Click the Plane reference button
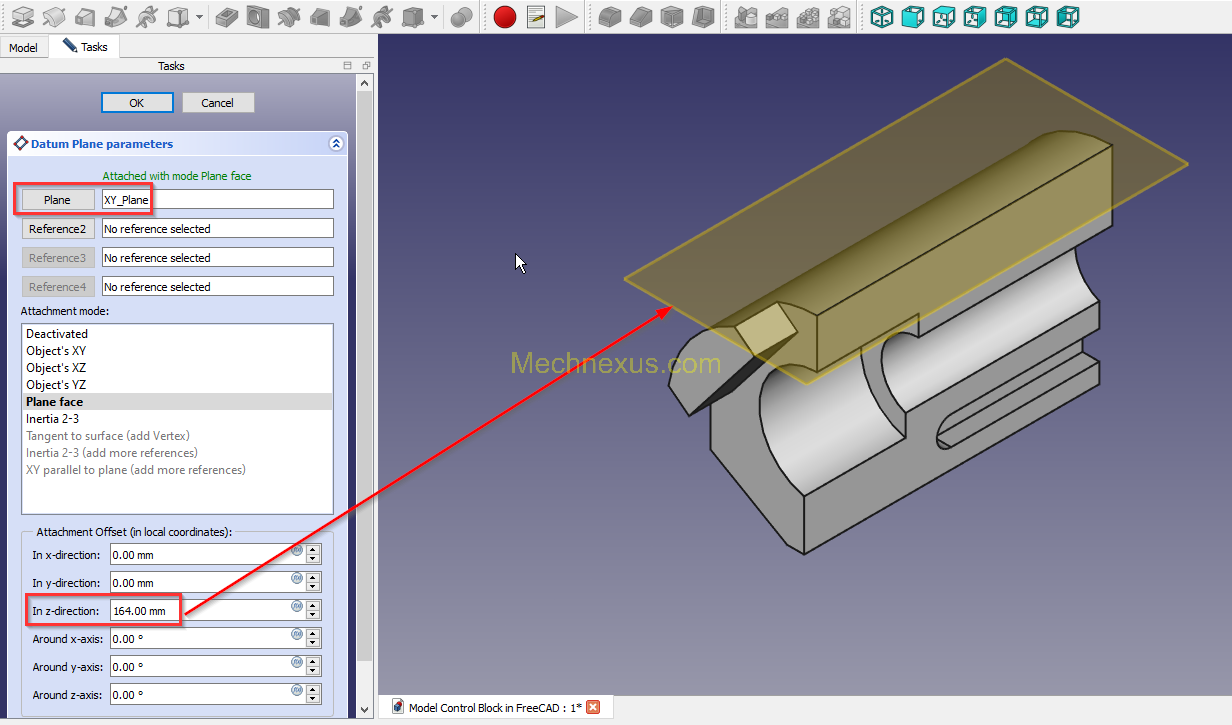1232x725 pixels. coord(57,200)
